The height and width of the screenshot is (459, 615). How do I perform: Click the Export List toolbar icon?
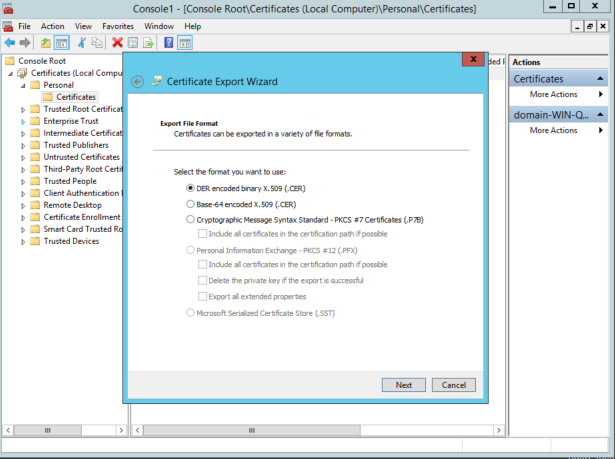click(x=148, y=42)
